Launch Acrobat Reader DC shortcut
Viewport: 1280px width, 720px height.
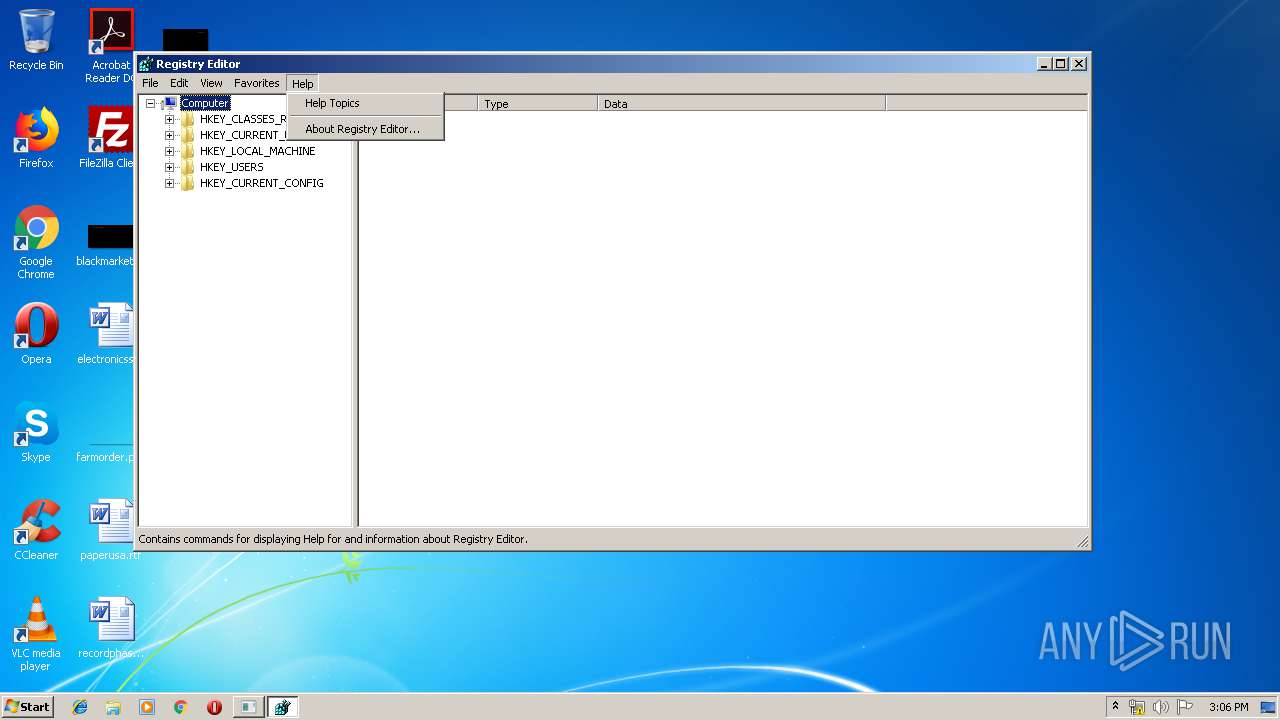(x=110, y=46)
